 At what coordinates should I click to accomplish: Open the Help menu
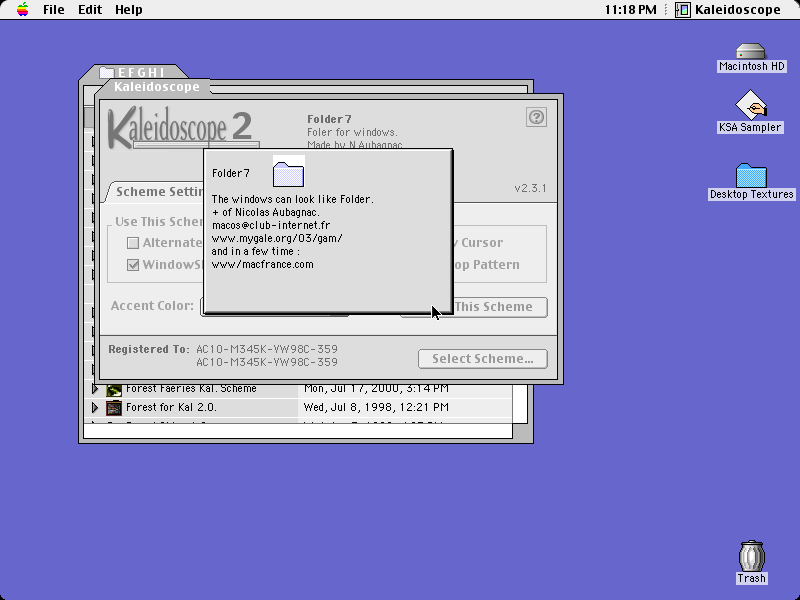coord(129,10)
